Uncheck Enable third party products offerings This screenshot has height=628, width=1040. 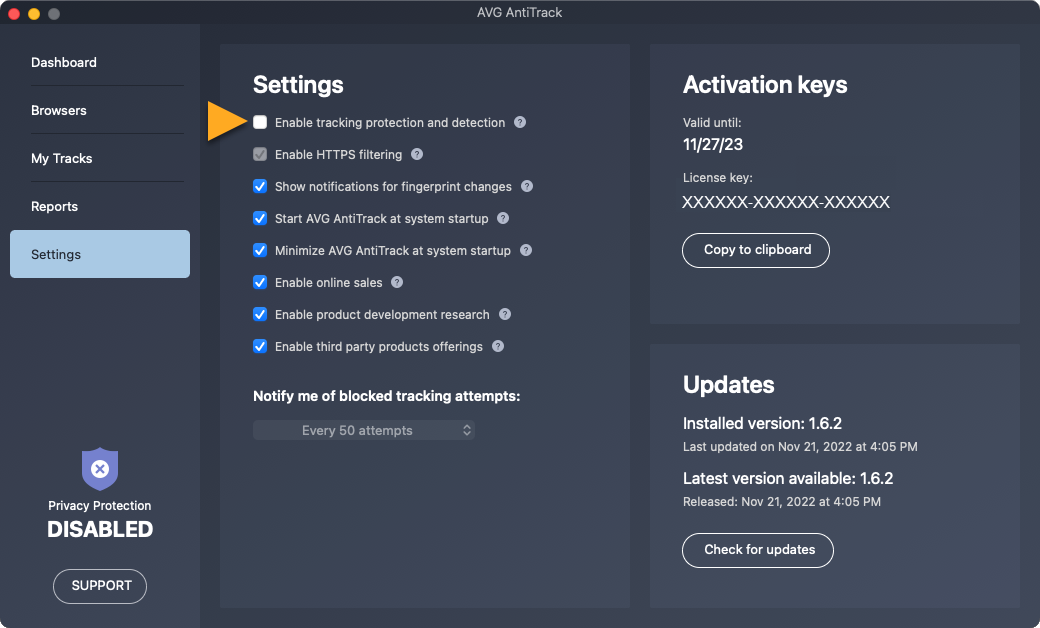[260, 347]
